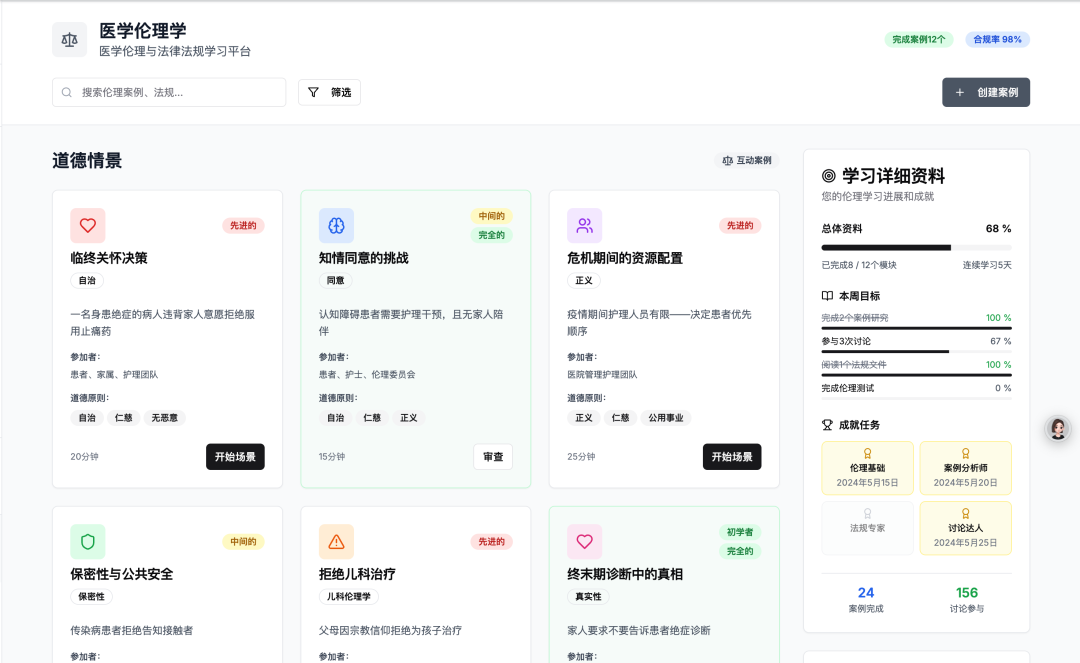Click the 总体资料 68% progress bar

[916, 247]
